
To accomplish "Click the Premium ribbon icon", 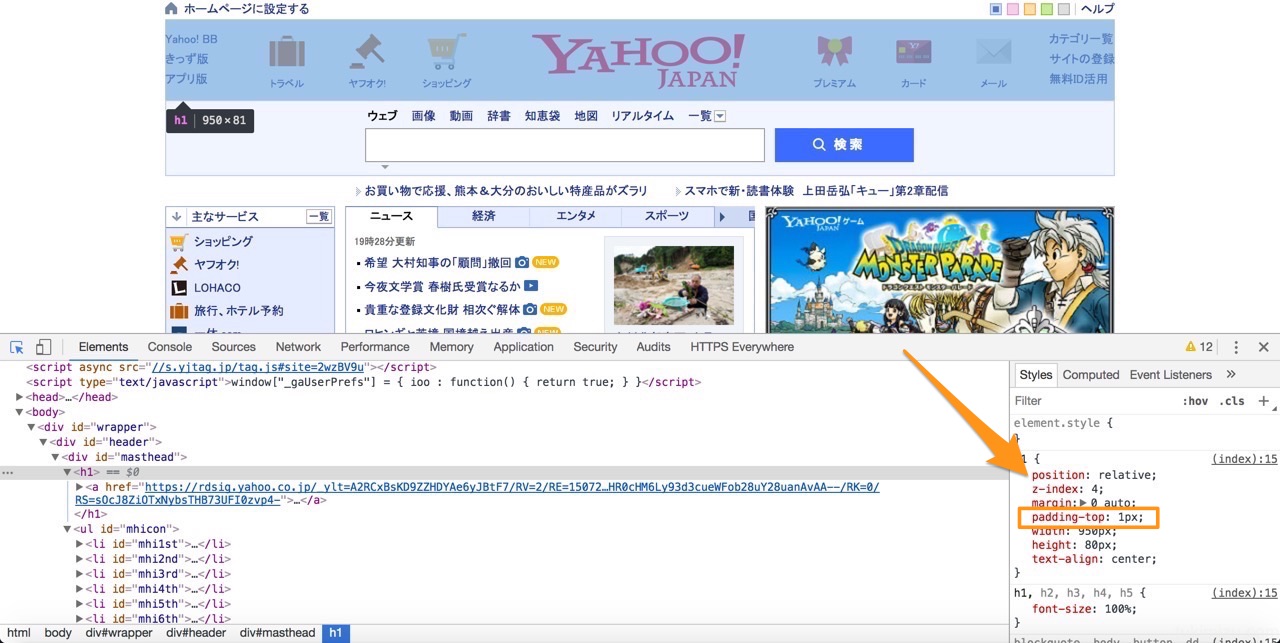I will (834, 53).
